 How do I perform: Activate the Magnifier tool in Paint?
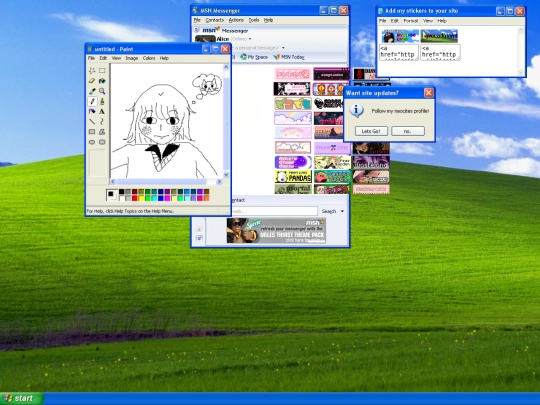[102, 91]
